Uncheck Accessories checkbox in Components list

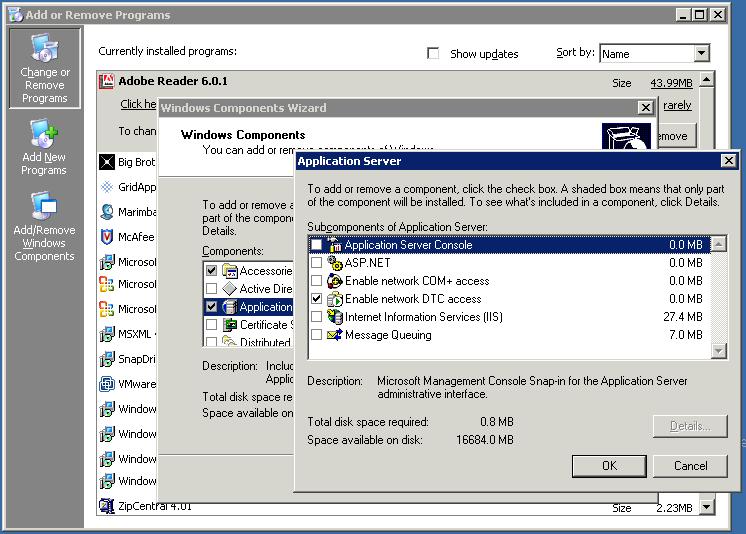(x=212, y=271)
